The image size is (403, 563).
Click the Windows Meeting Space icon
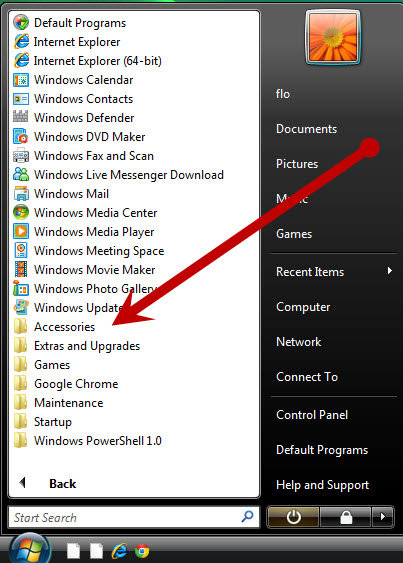click(x=21, y=251)
